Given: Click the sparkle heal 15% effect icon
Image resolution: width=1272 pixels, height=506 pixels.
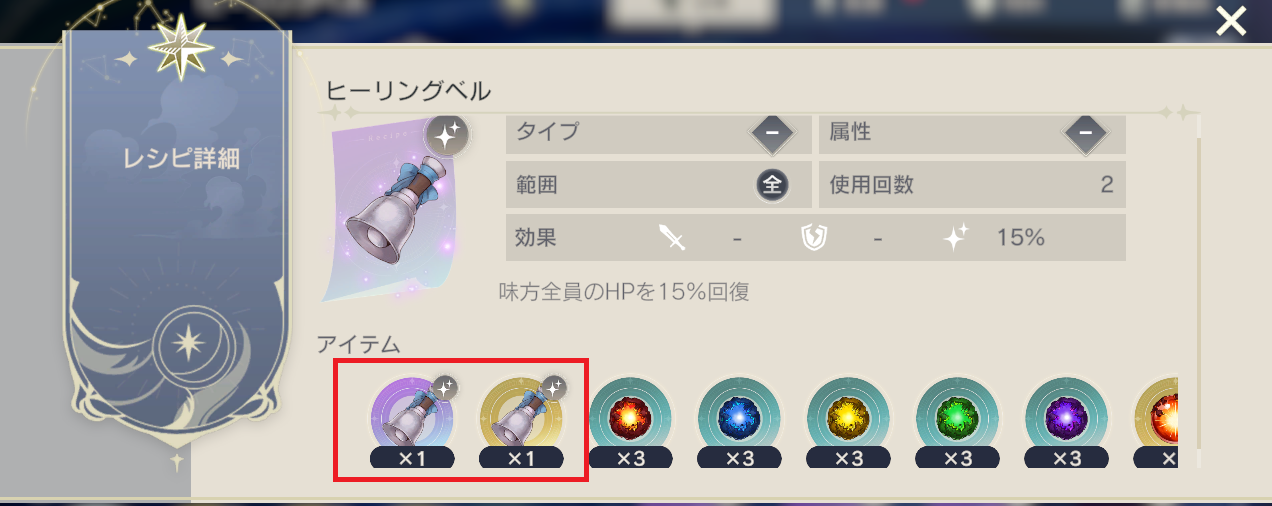Looking at the screenshot, I should (957, 237).
